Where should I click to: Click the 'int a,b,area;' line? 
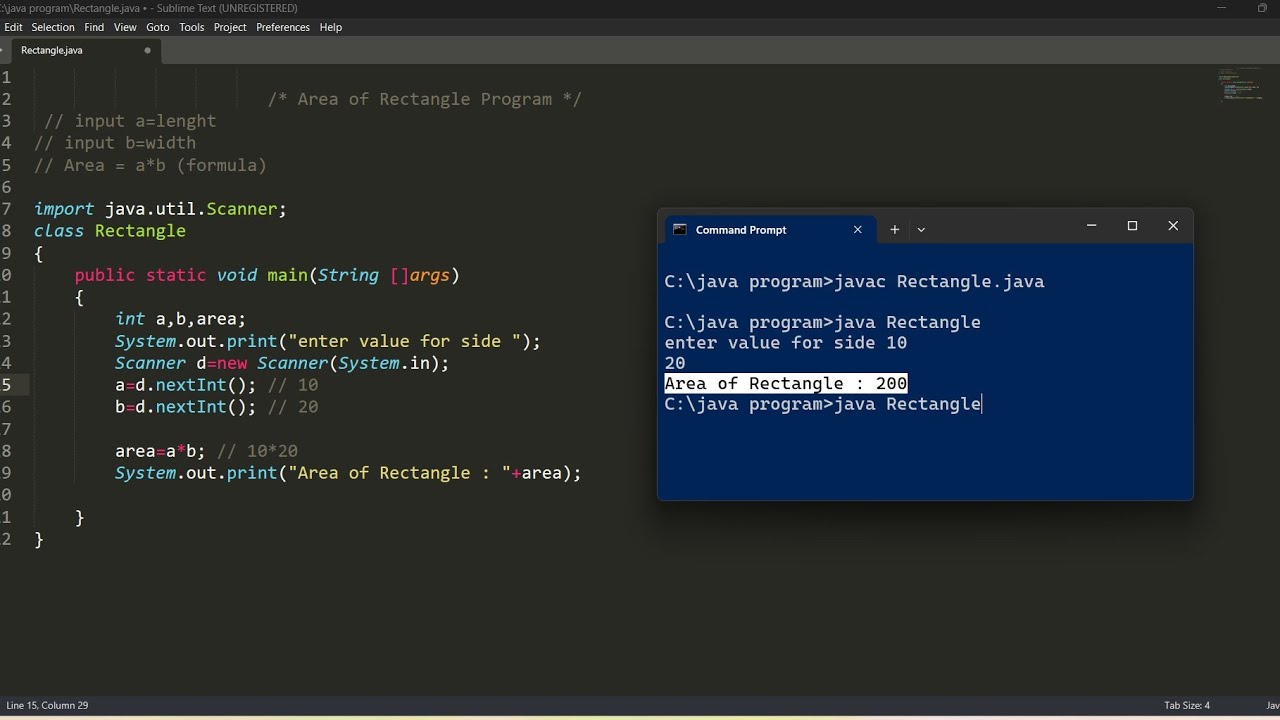click(x=180, y=319)
